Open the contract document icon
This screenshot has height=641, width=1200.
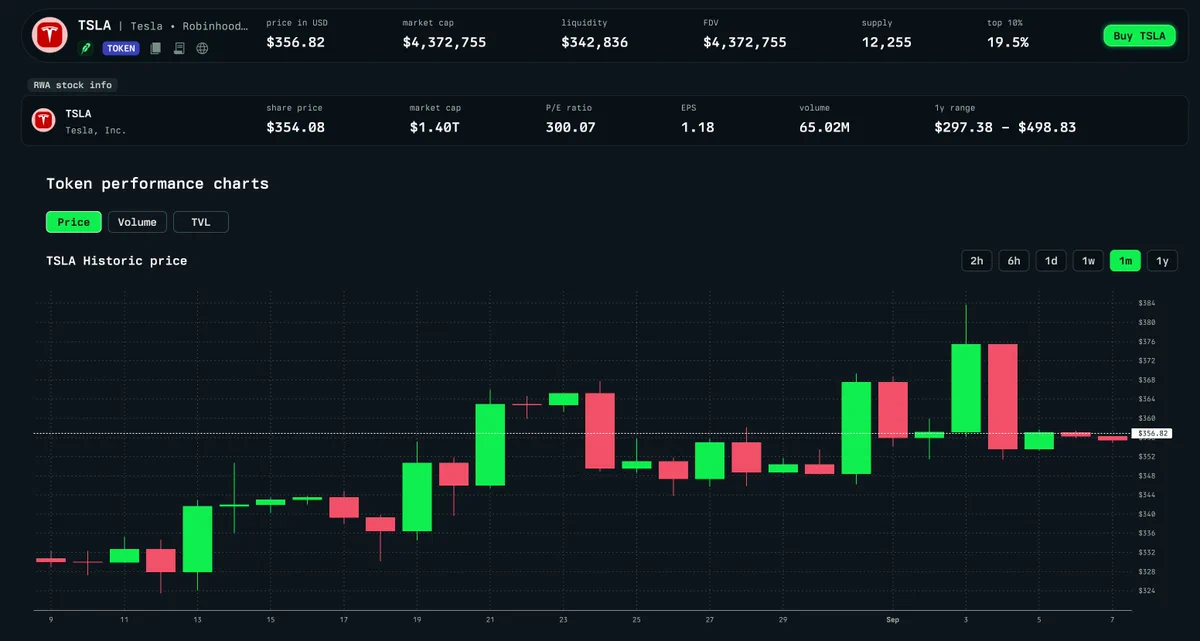pyautogui.click(x=179, y=48)
